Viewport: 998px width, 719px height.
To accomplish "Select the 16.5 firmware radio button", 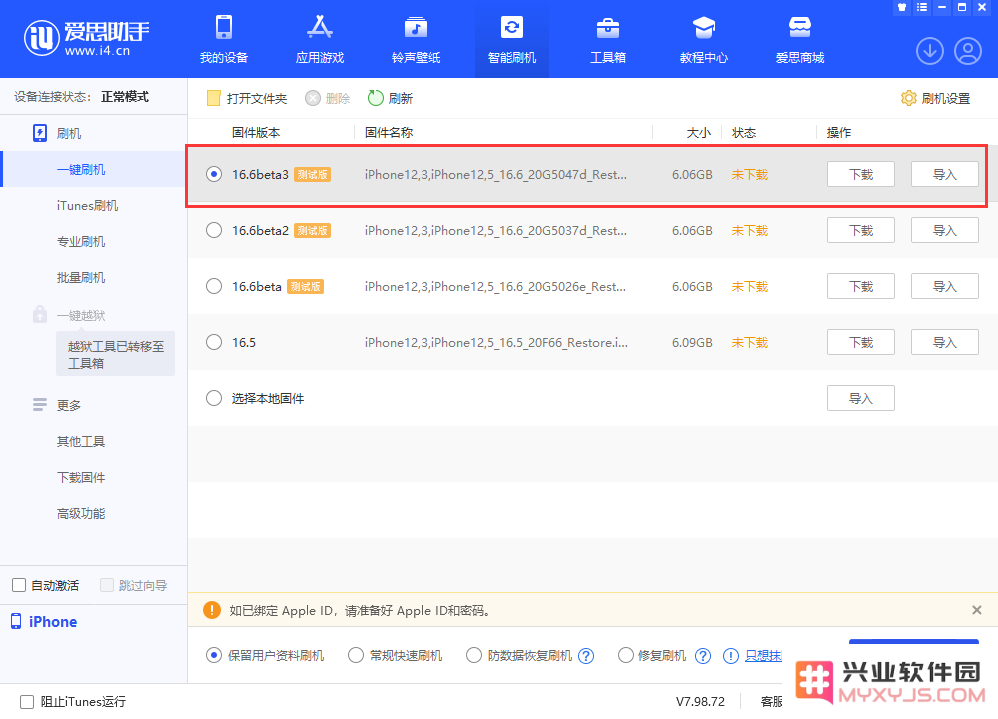I will [214, 342].
